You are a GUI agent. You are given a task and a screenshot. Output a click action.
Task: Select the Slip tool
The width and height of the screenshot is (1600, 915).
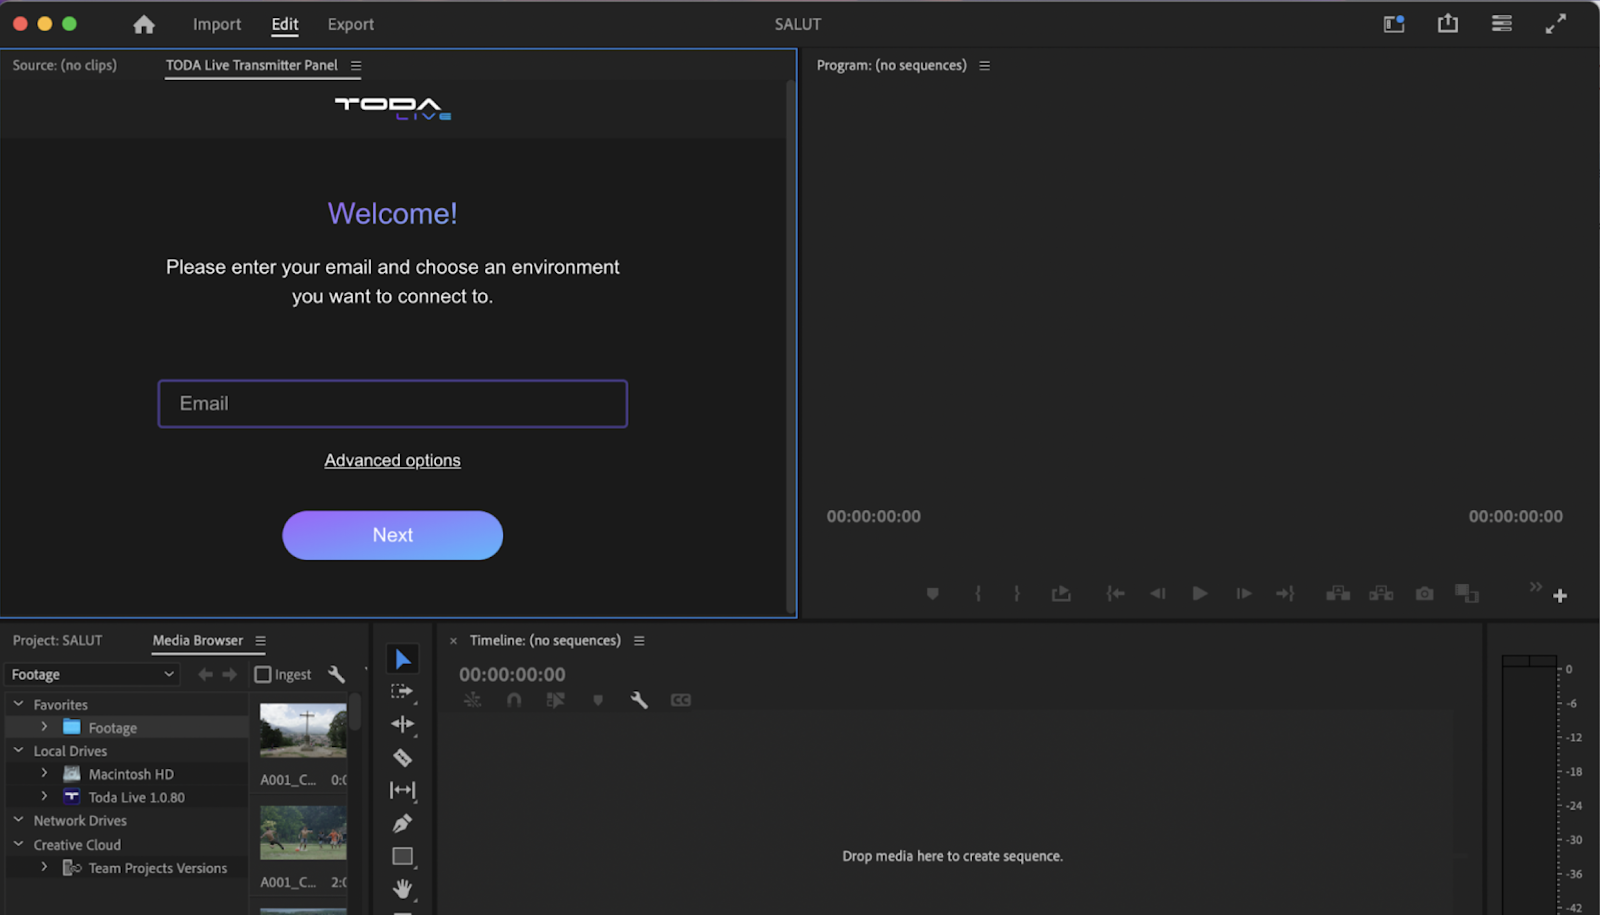pos(402,790)
